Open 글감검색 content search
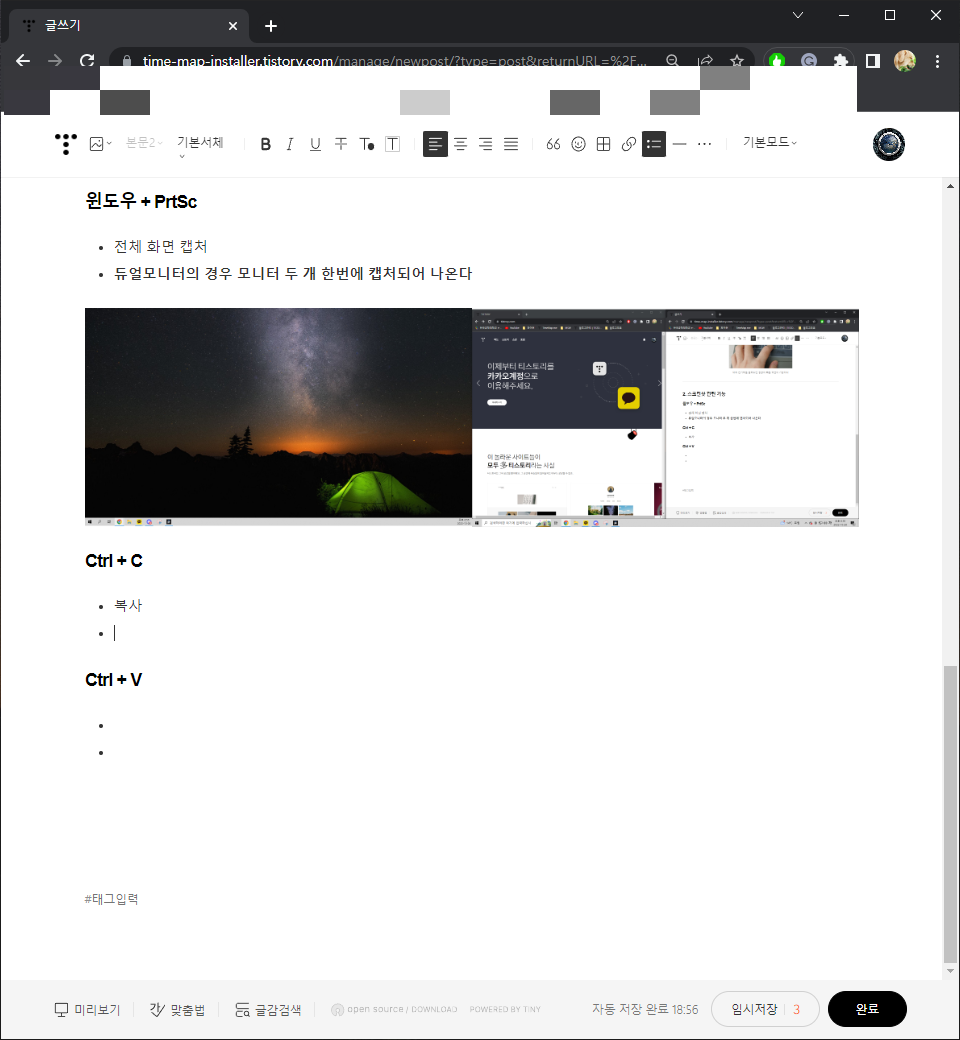The image size is (960, 1040). point(268,1009)
